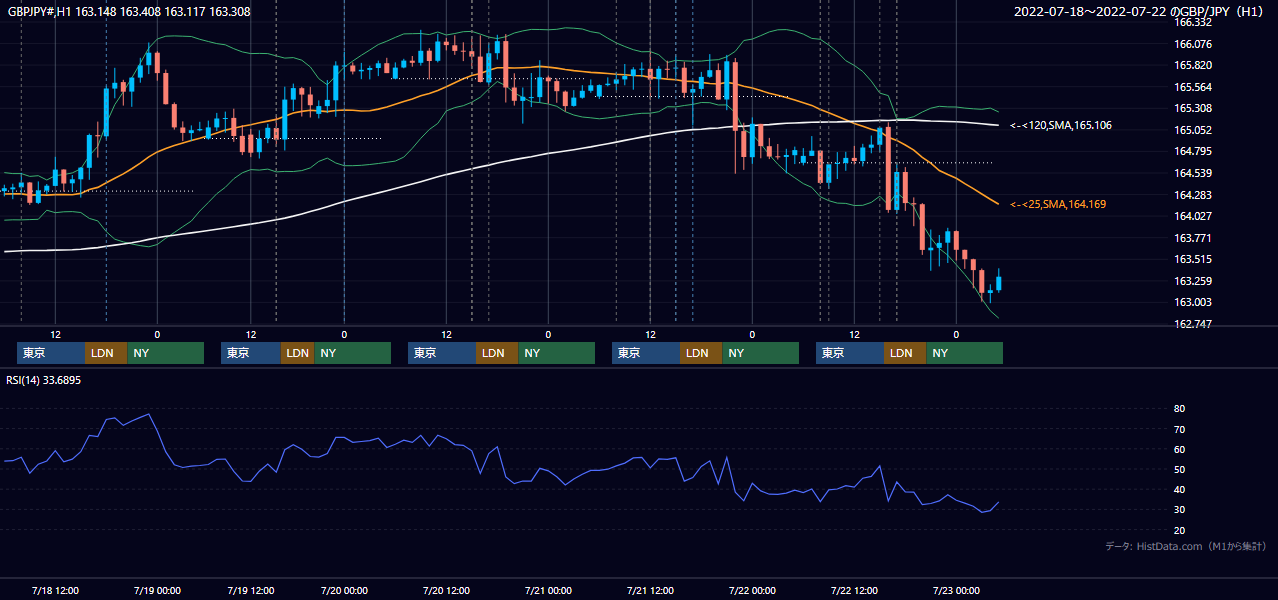Screen dimensions: 1278x600
Task: Click RSI scale value 60
Action: pyautogui.click(x=1180, y=449)
